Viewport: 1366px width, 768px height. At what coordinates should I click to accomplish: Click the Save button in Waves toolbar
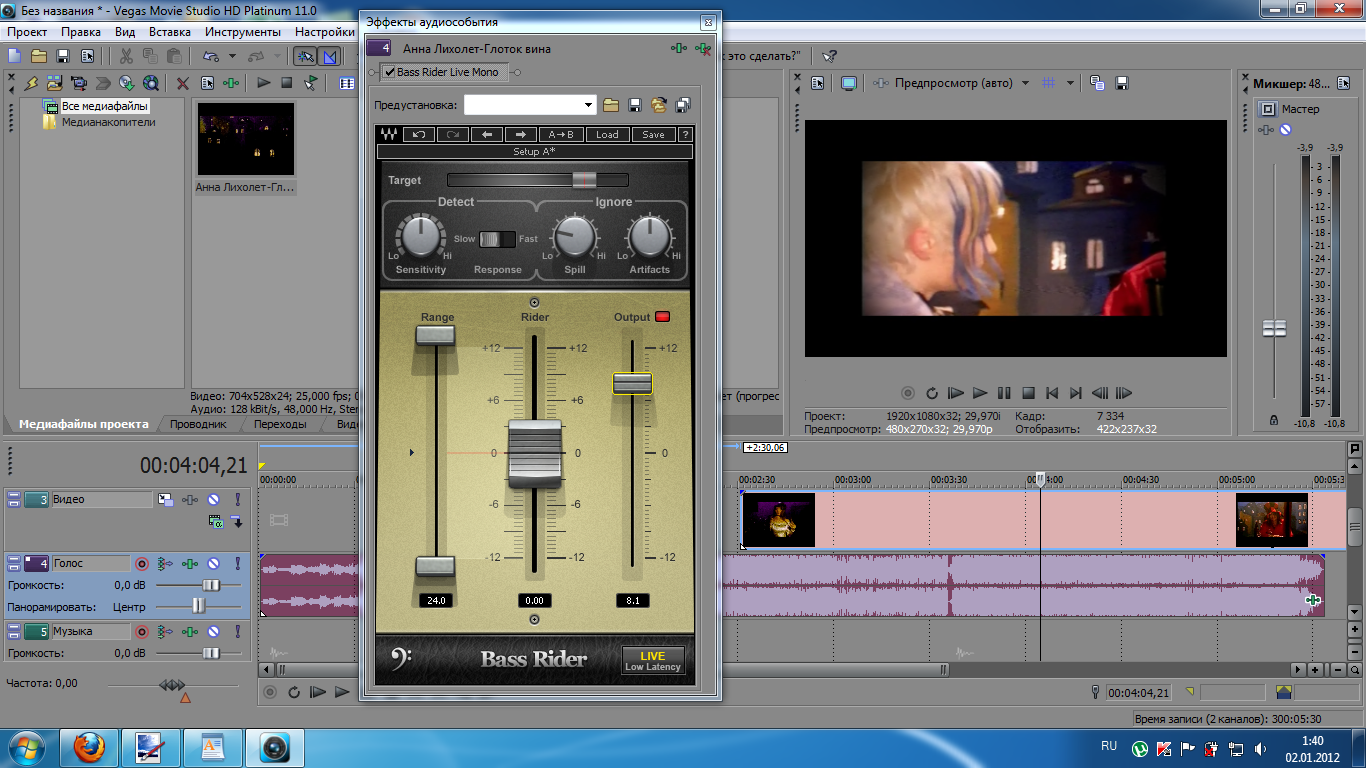[x=653, y=135]
